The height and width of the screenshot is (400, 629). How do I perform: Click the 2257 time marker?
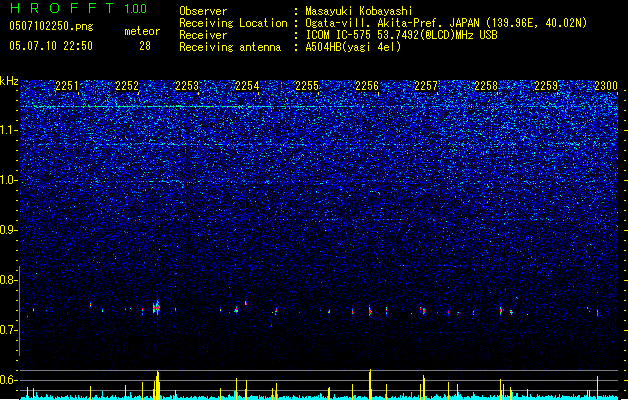coord(426,86)
